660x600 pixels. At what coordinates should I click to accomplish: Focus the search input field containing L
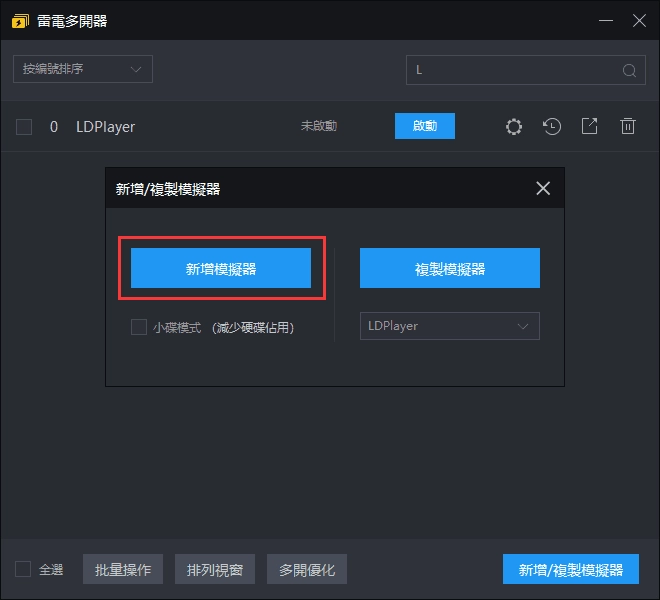pos(526,70)
